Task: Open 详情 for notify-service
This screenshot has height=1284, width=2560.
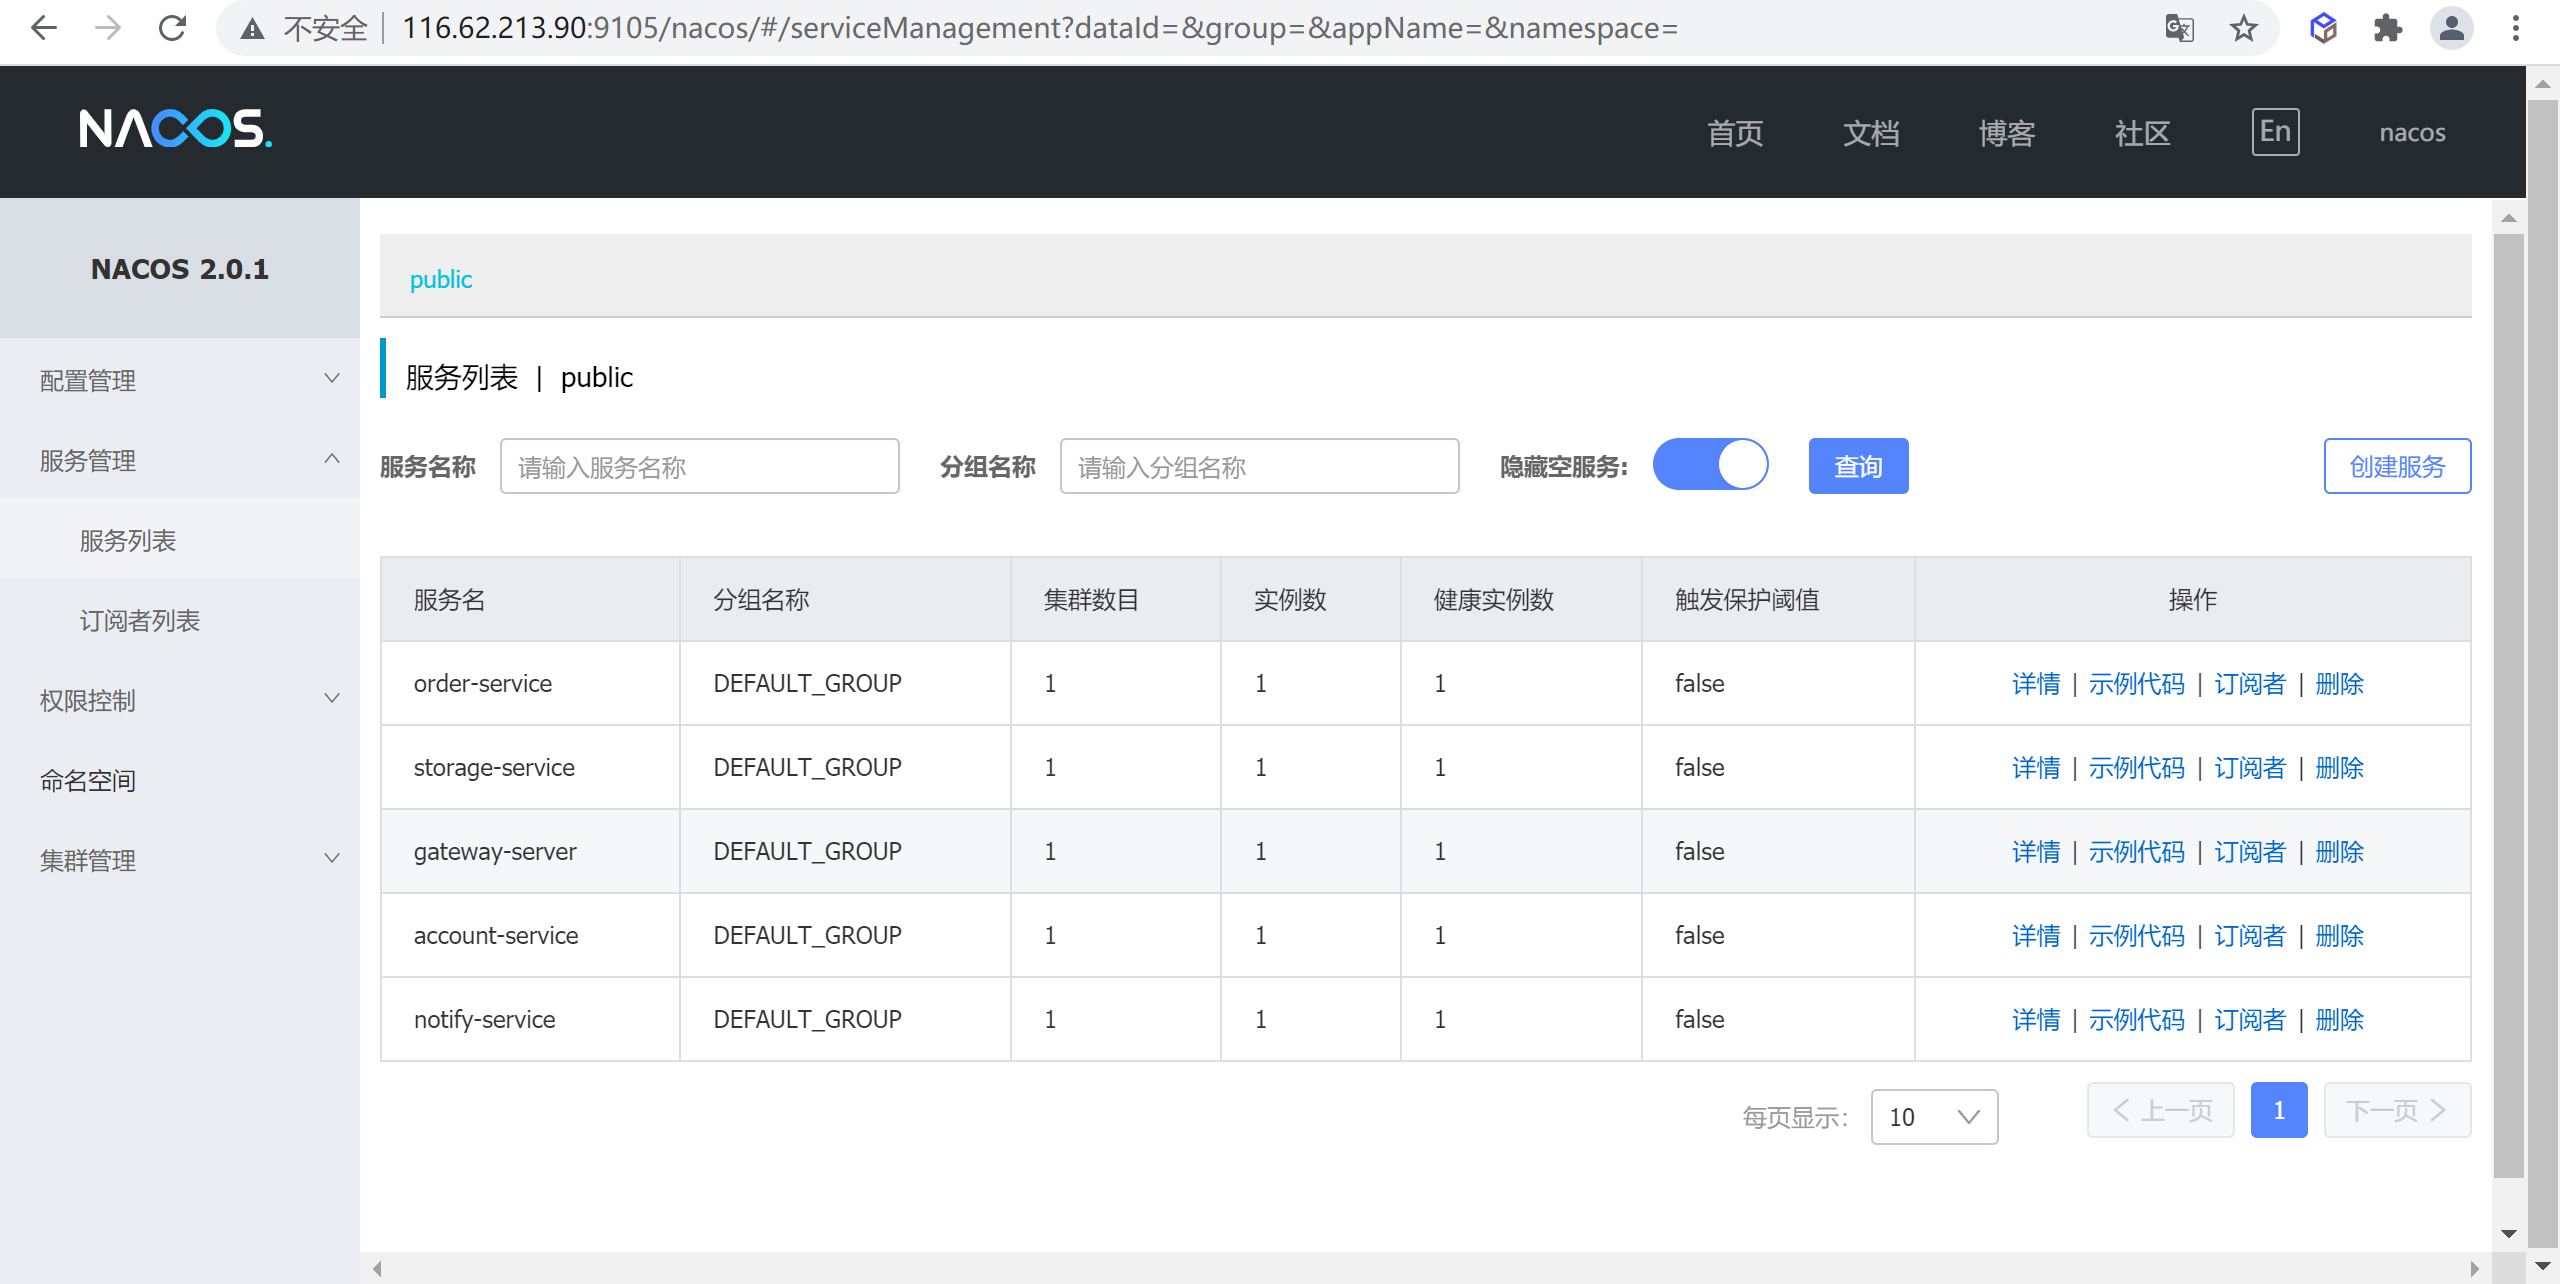Action: tap(2036, 1020)
